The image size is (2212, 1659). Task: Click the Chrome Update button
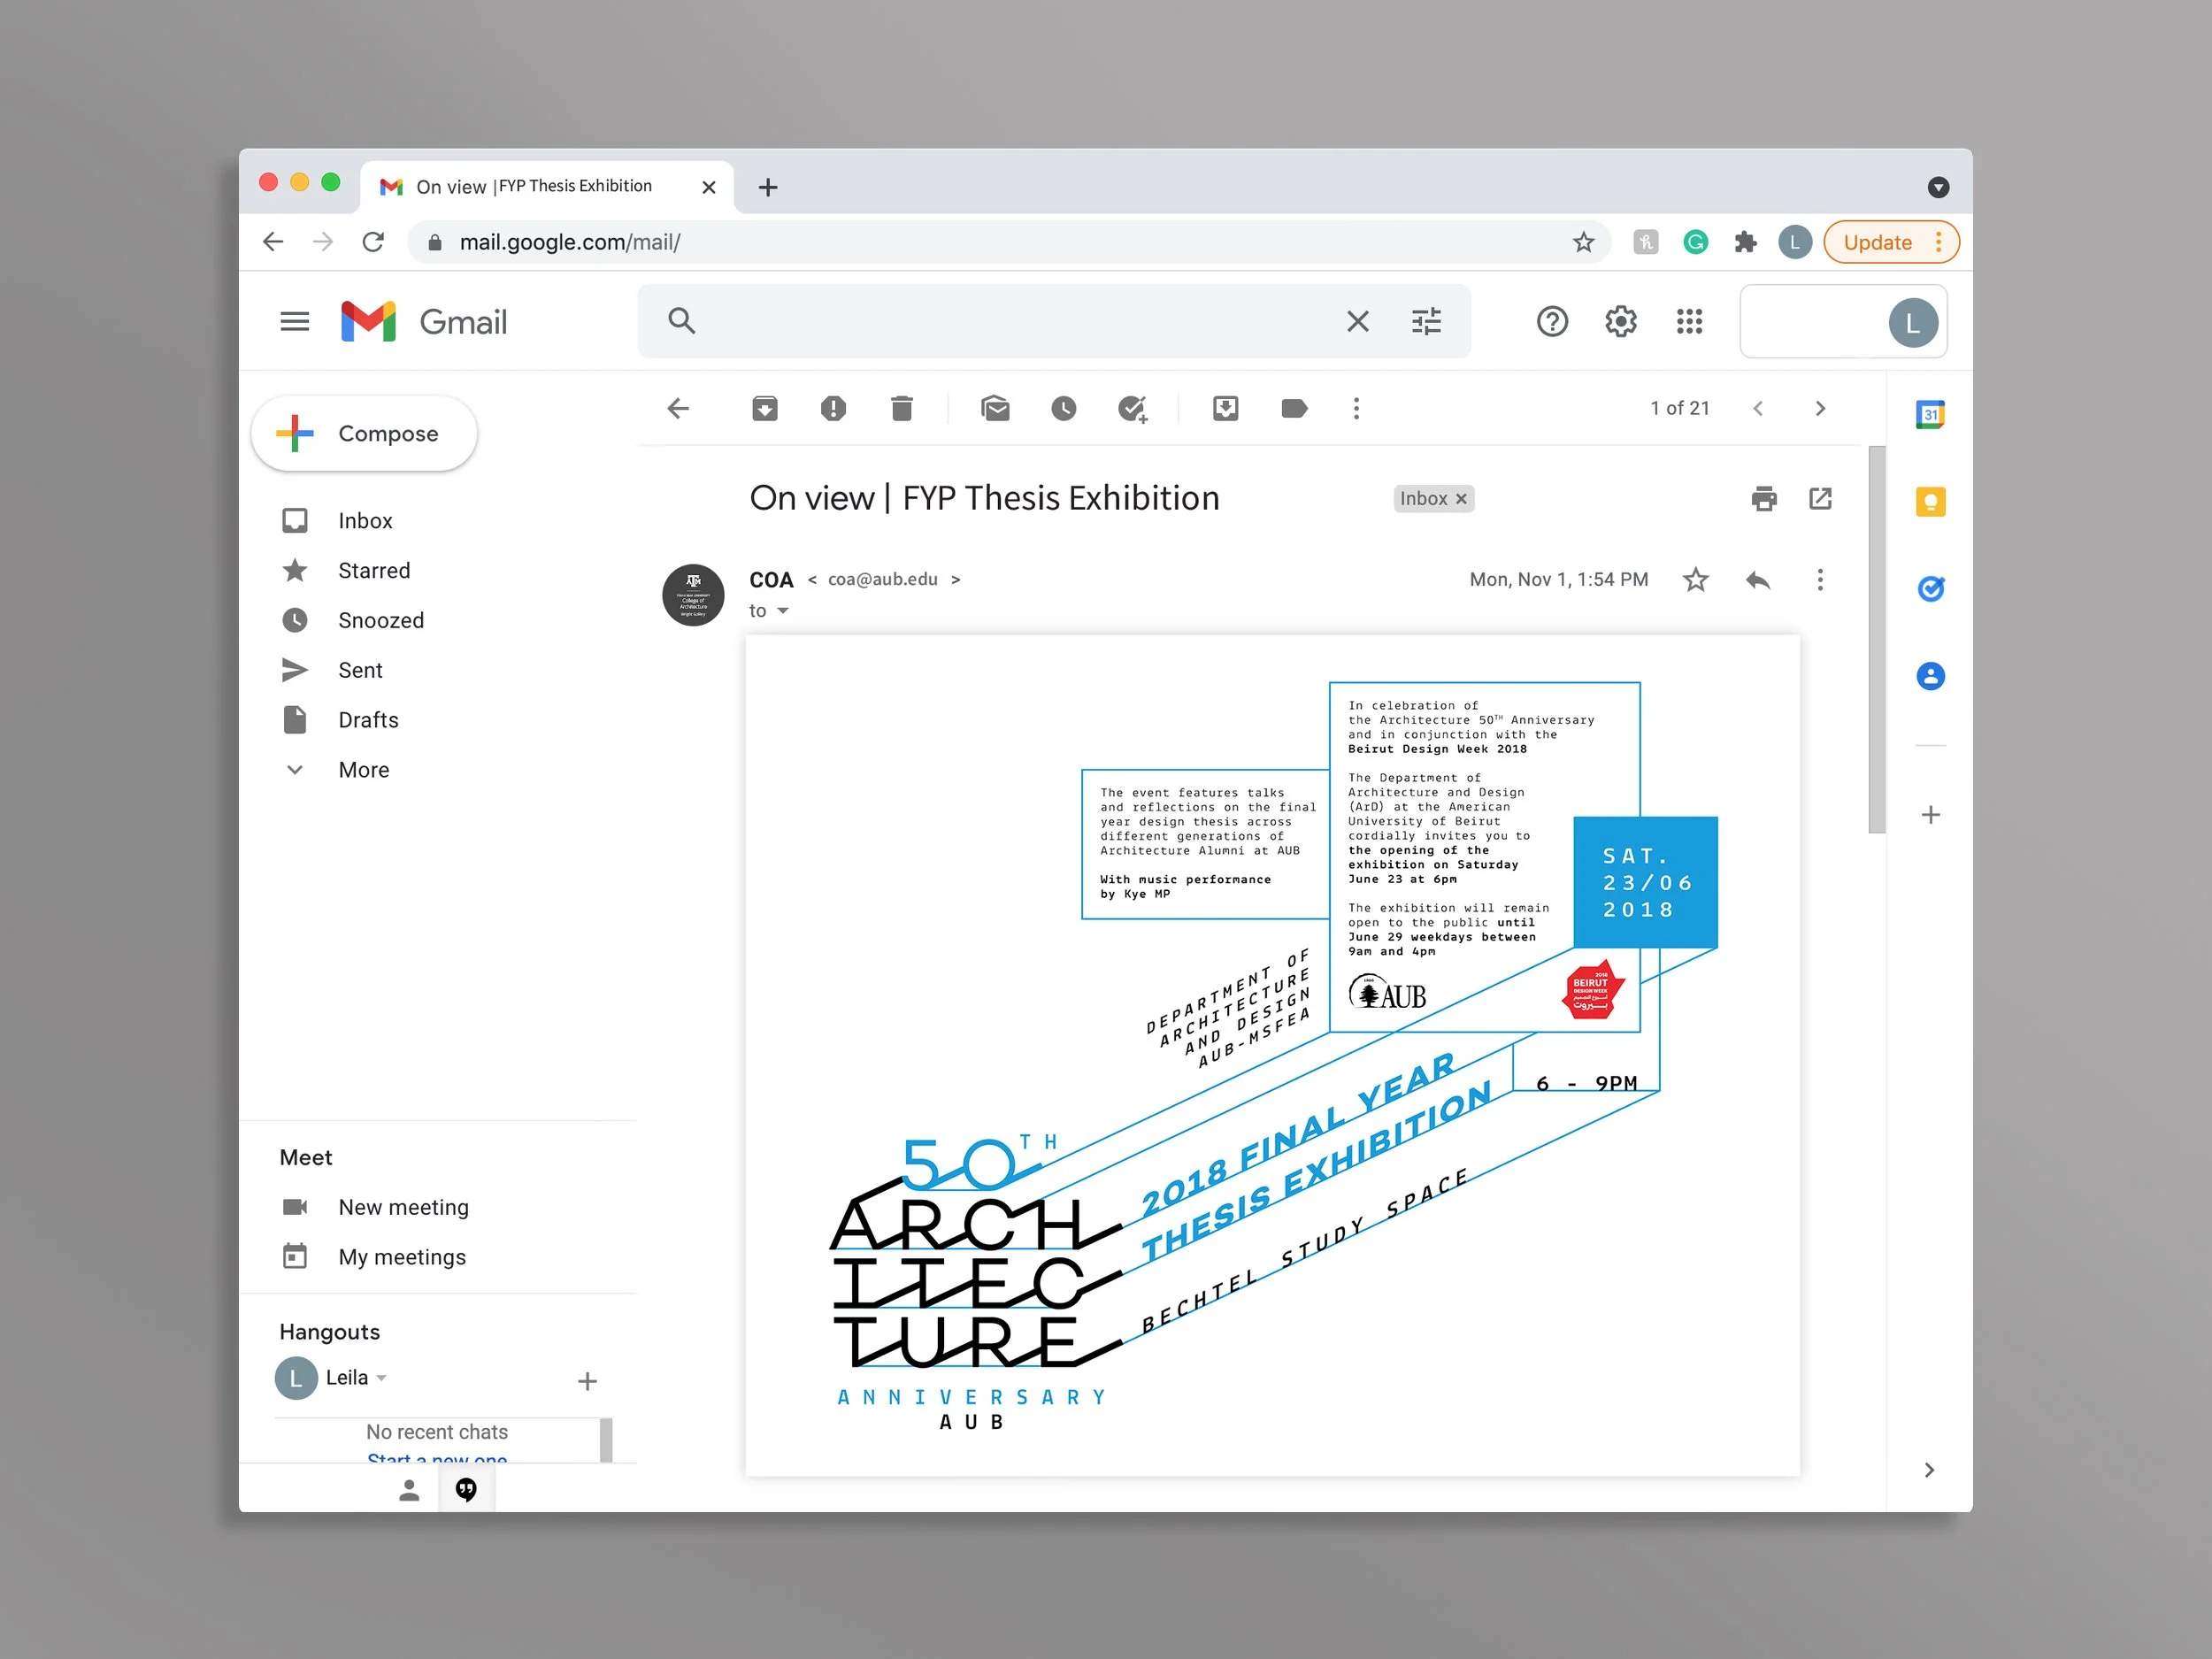[1891, 242]
